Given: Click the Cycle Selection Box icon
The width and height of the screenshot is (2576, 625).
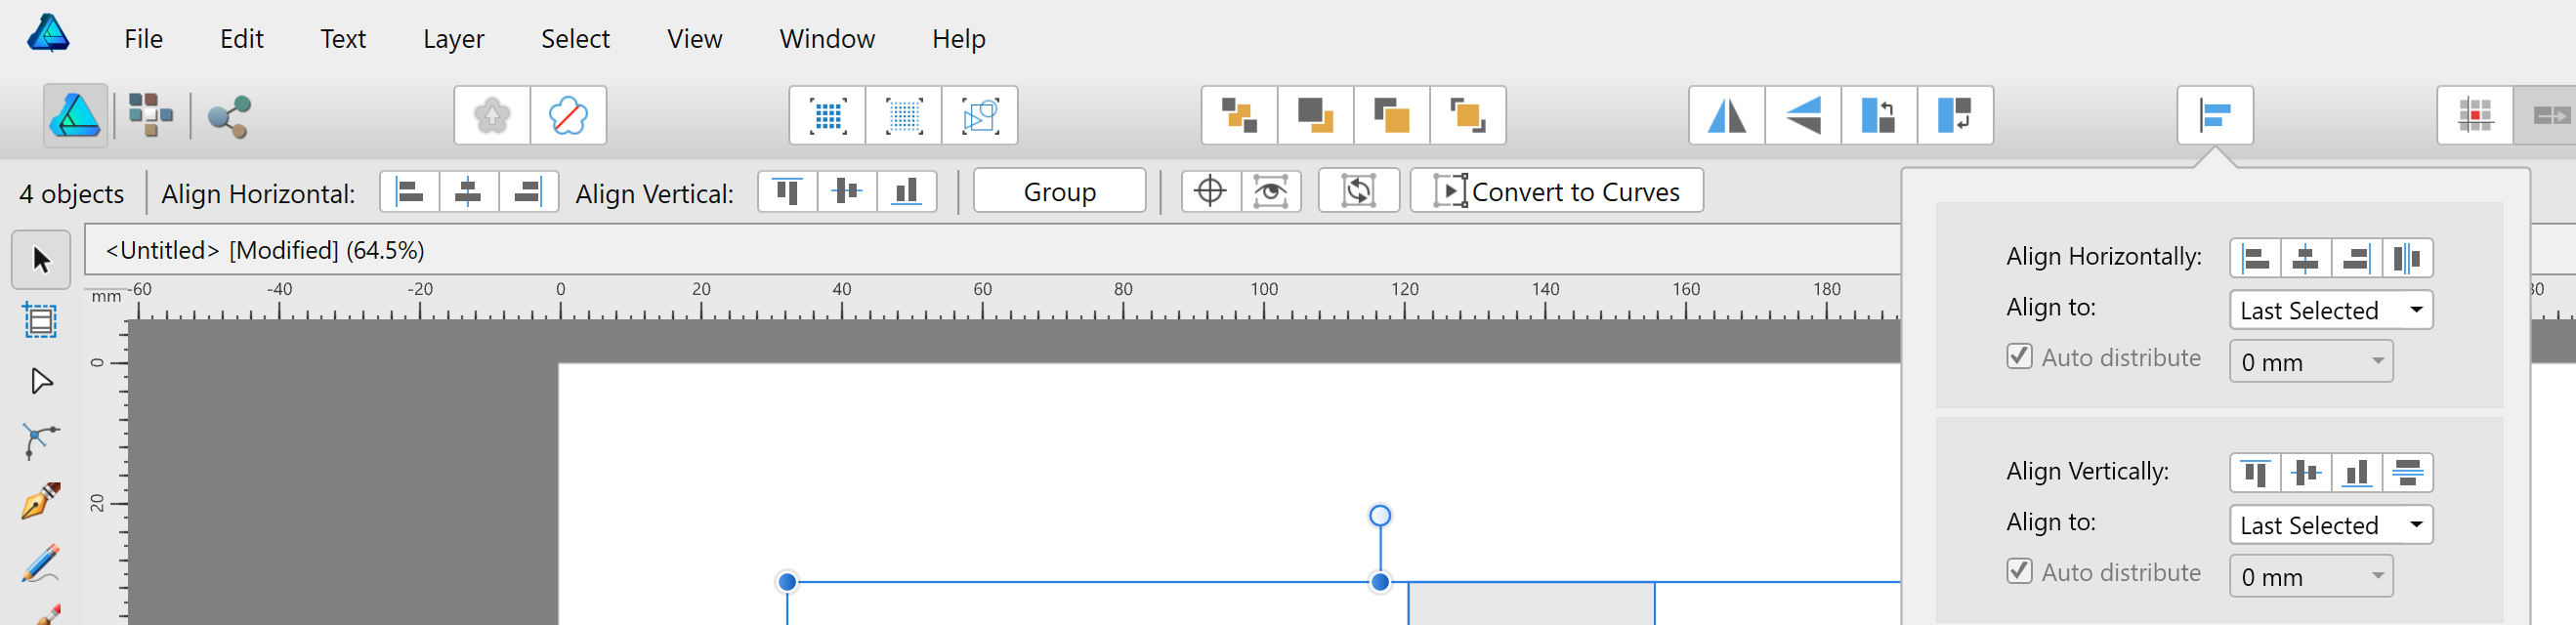Looking at the screenshot, I should point(1358,191).
